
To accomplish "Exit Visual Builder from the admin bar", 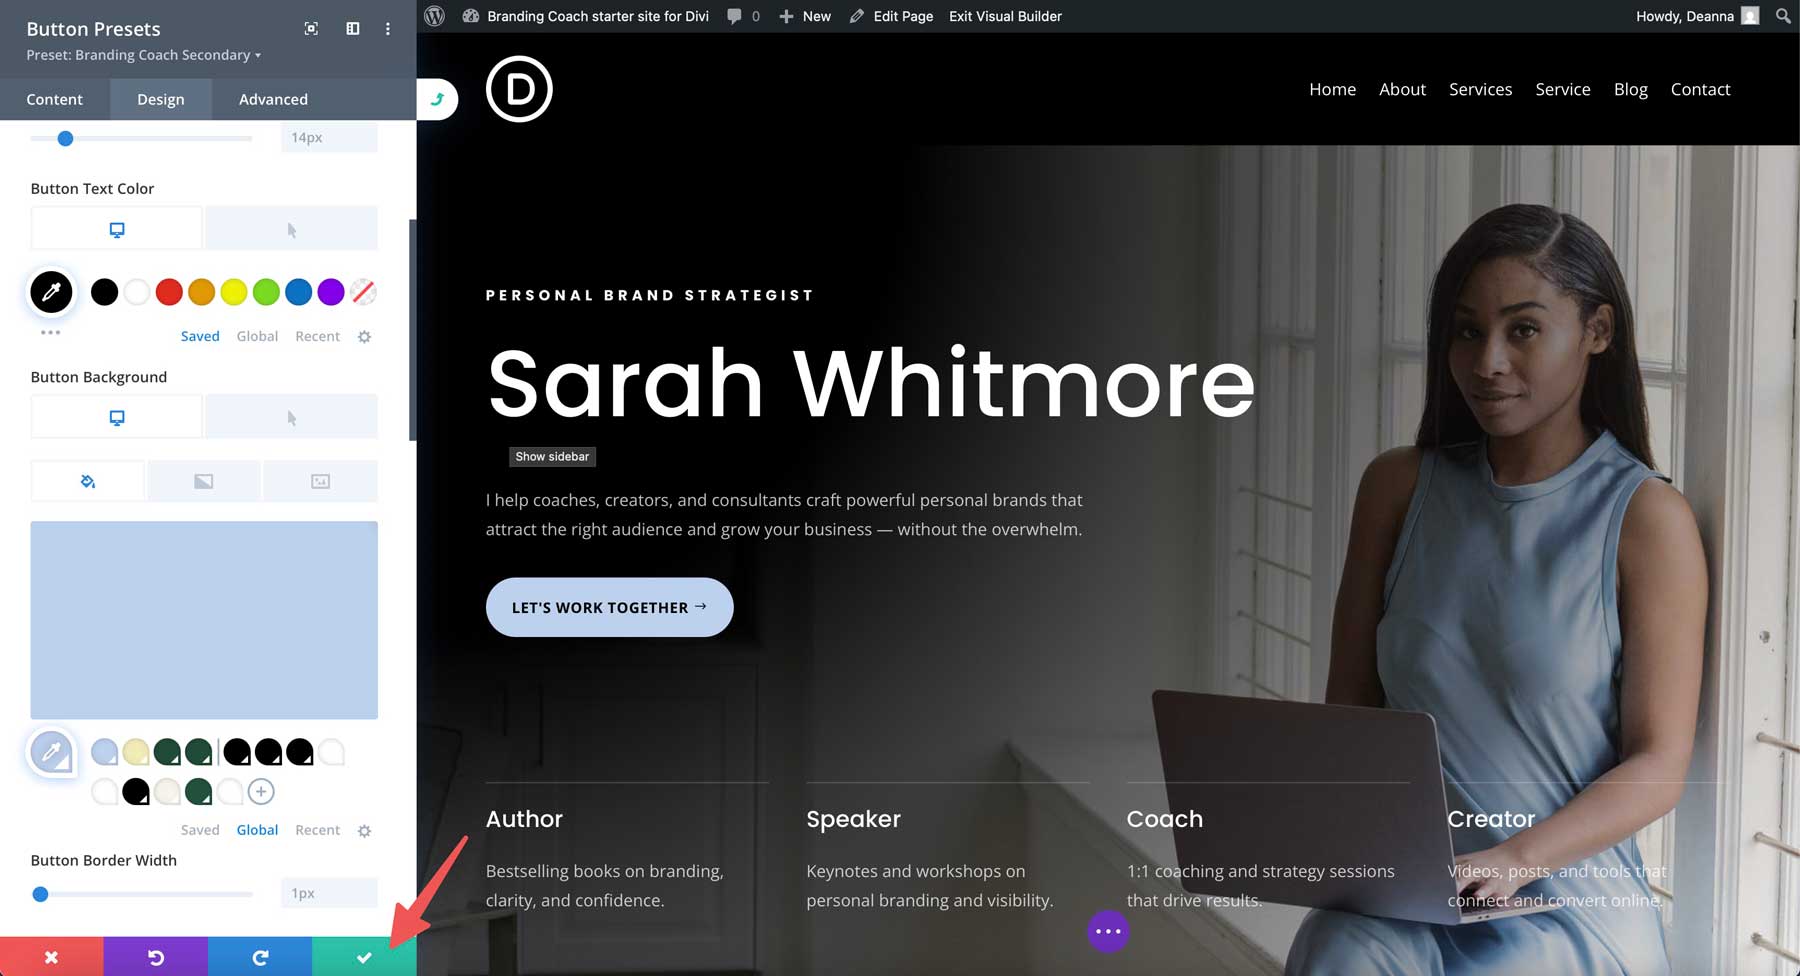I will pos(1004,16).
